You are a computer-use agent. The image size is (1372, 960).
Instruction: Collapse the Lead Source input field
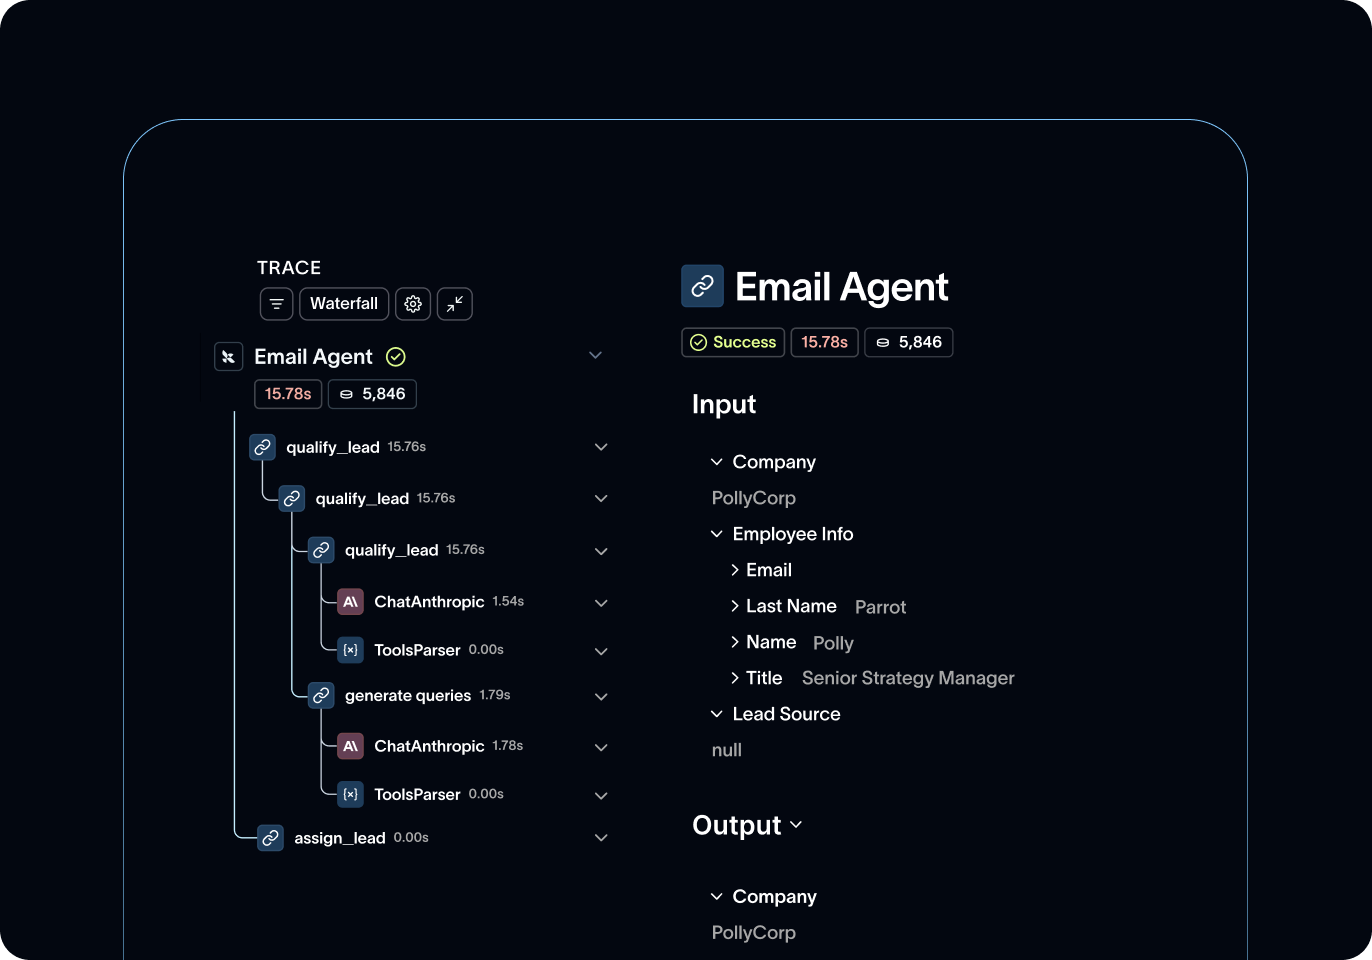tap(717, 714)
